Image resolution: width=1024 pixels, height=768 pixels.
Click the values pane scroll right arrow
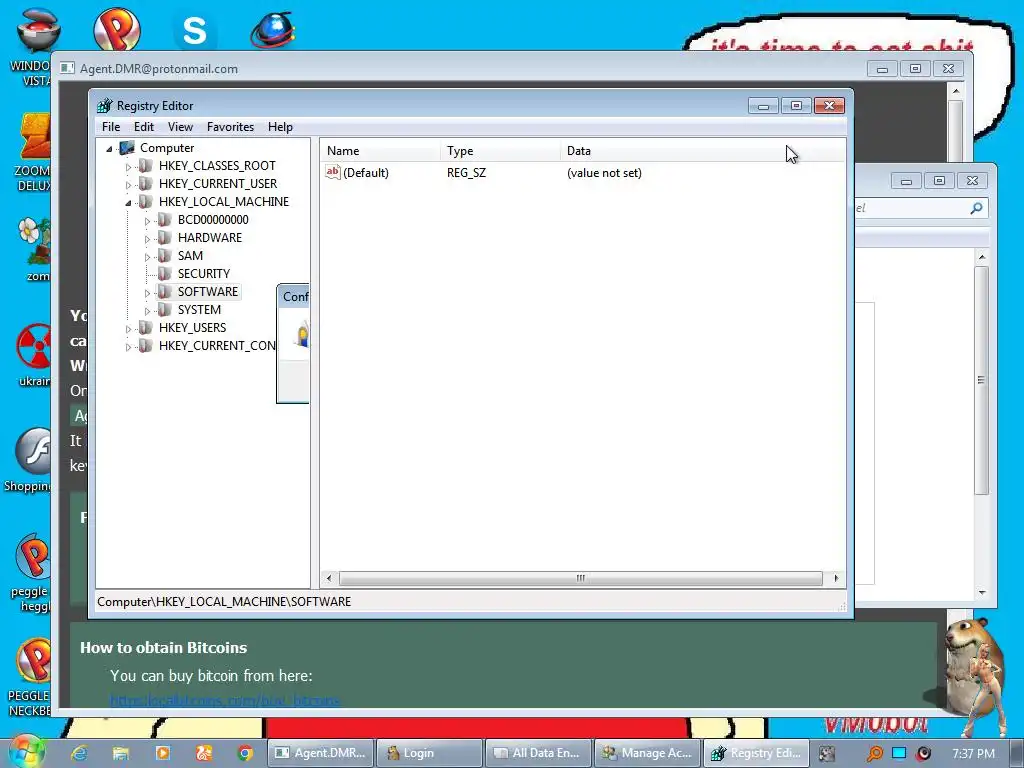(x=837, y=579)
